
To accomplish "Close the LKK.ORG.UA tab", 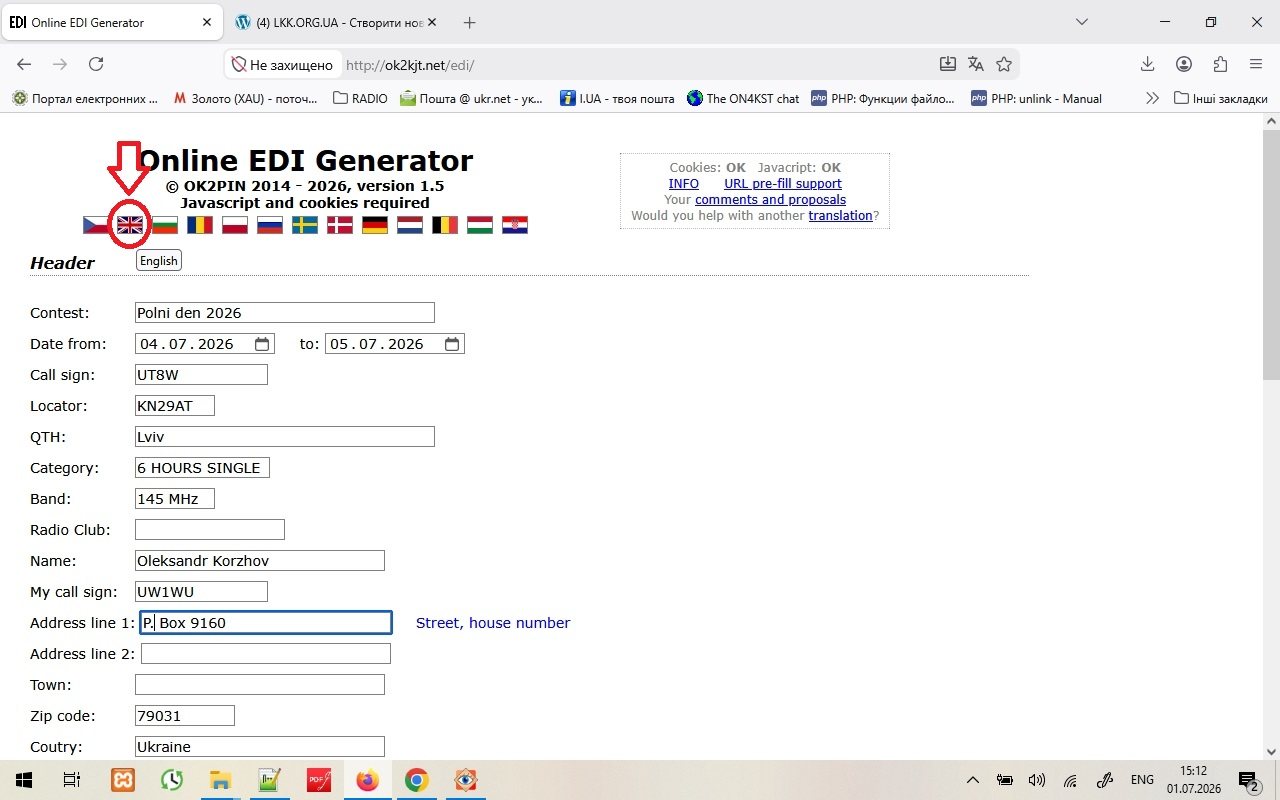I will (432, 22).
